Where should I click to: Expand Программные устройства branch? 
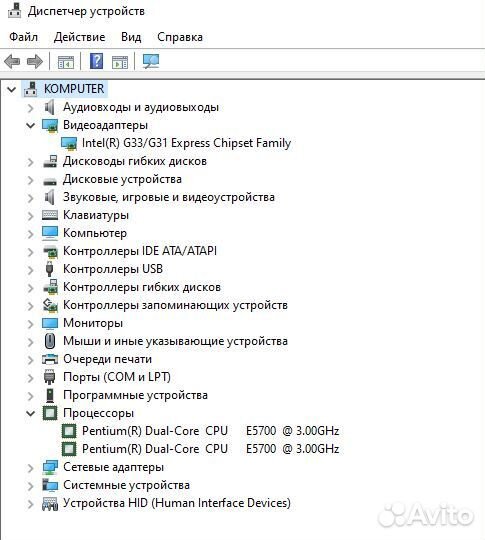point(31,396)
